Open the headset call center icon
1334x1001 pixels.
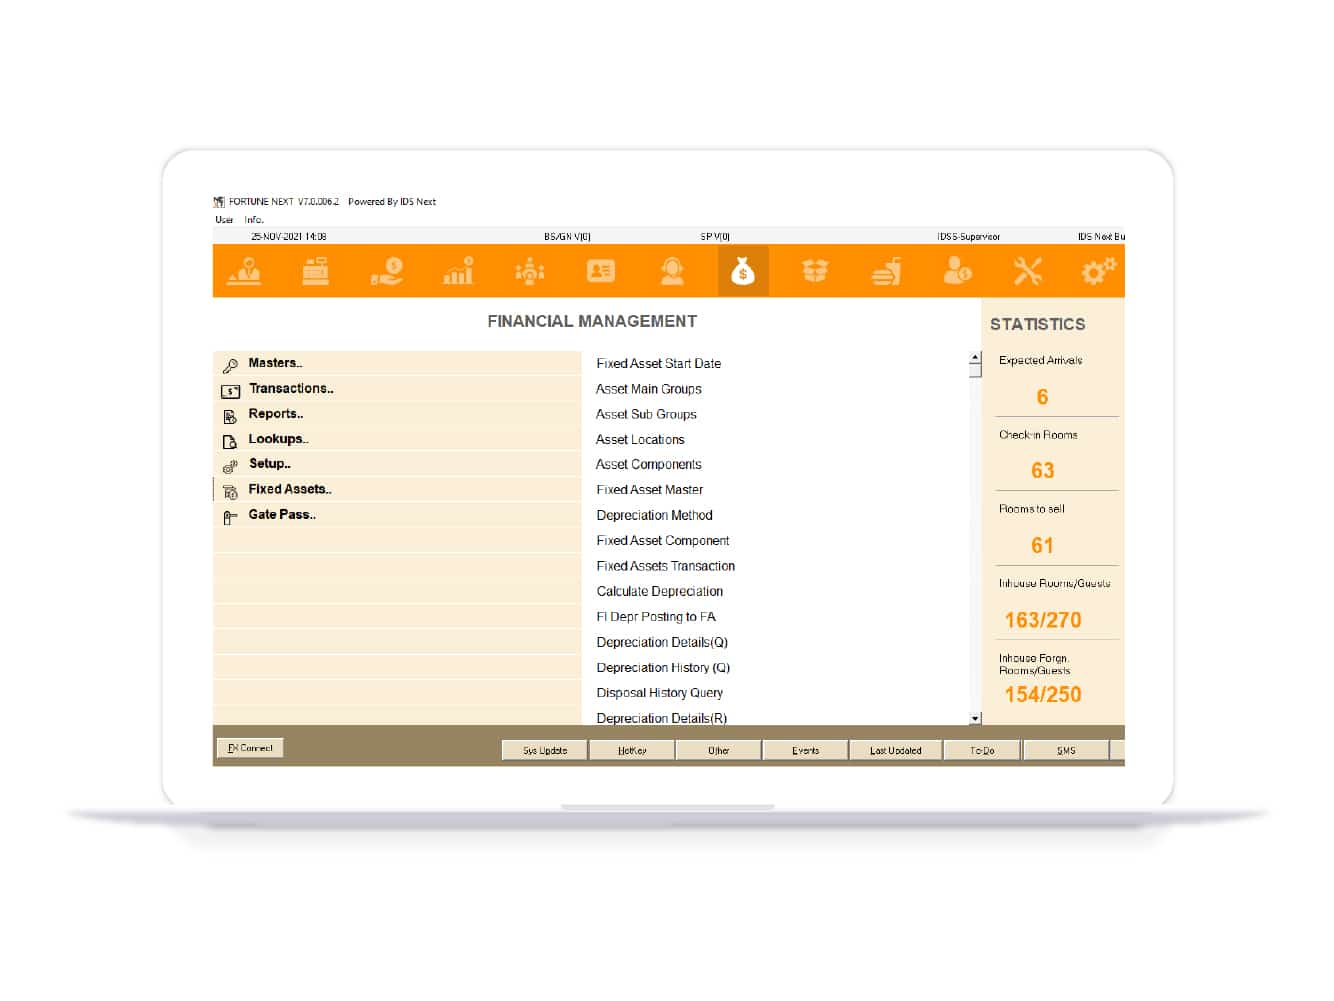tap(672, 271)
